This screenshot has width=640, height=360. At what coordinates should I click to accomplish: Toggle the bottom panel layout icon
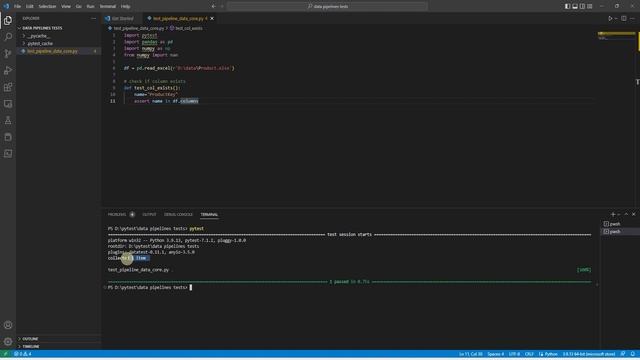(575, 6)
